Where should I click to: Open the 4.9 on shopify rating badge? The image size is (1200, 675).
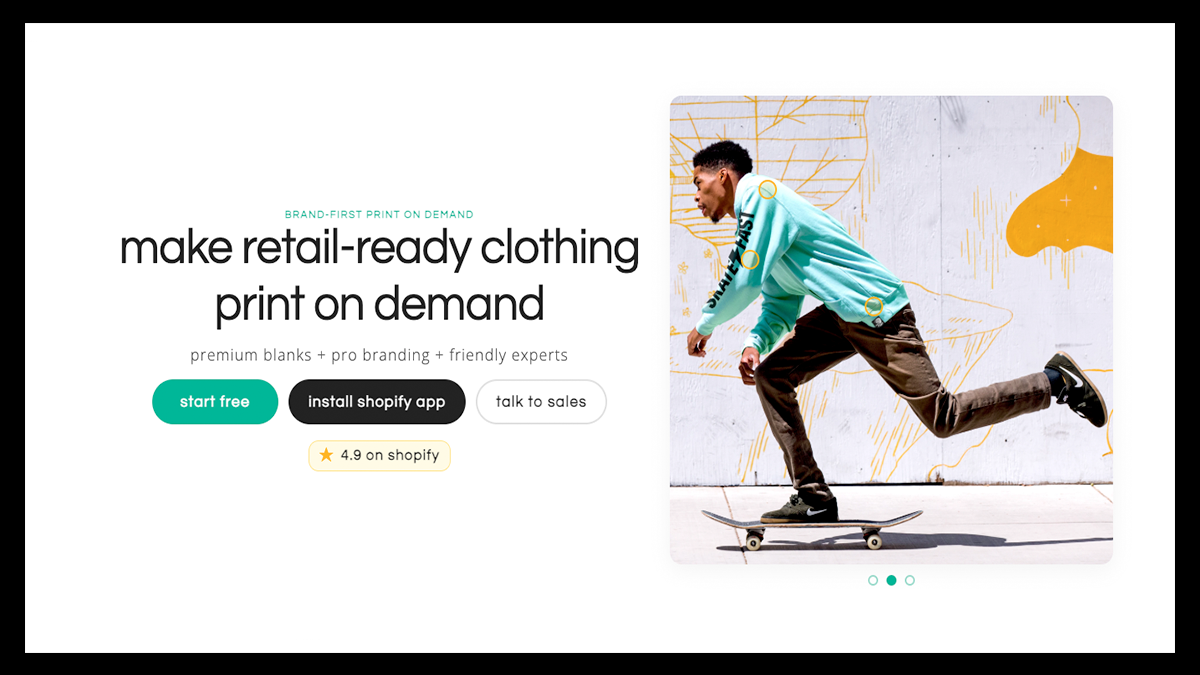click(380, 455)
